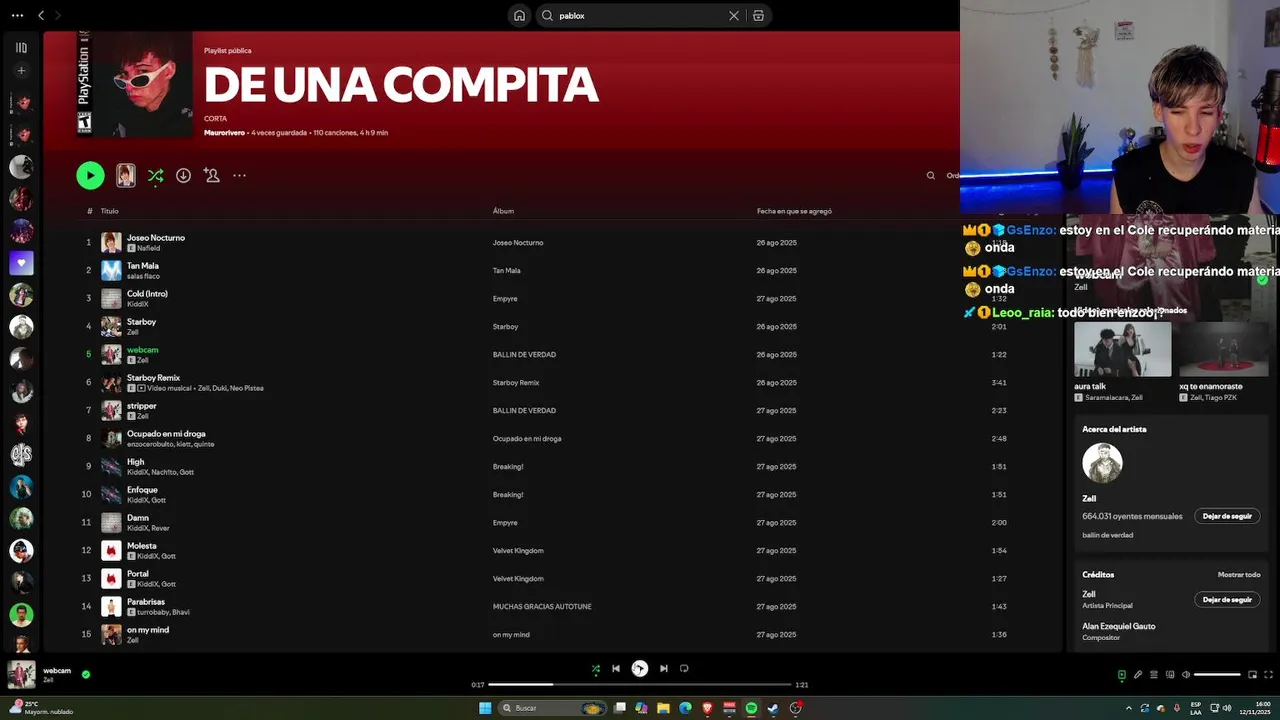Skip to the previous track
The image size is (1280, 720).
tap(616, 669)
